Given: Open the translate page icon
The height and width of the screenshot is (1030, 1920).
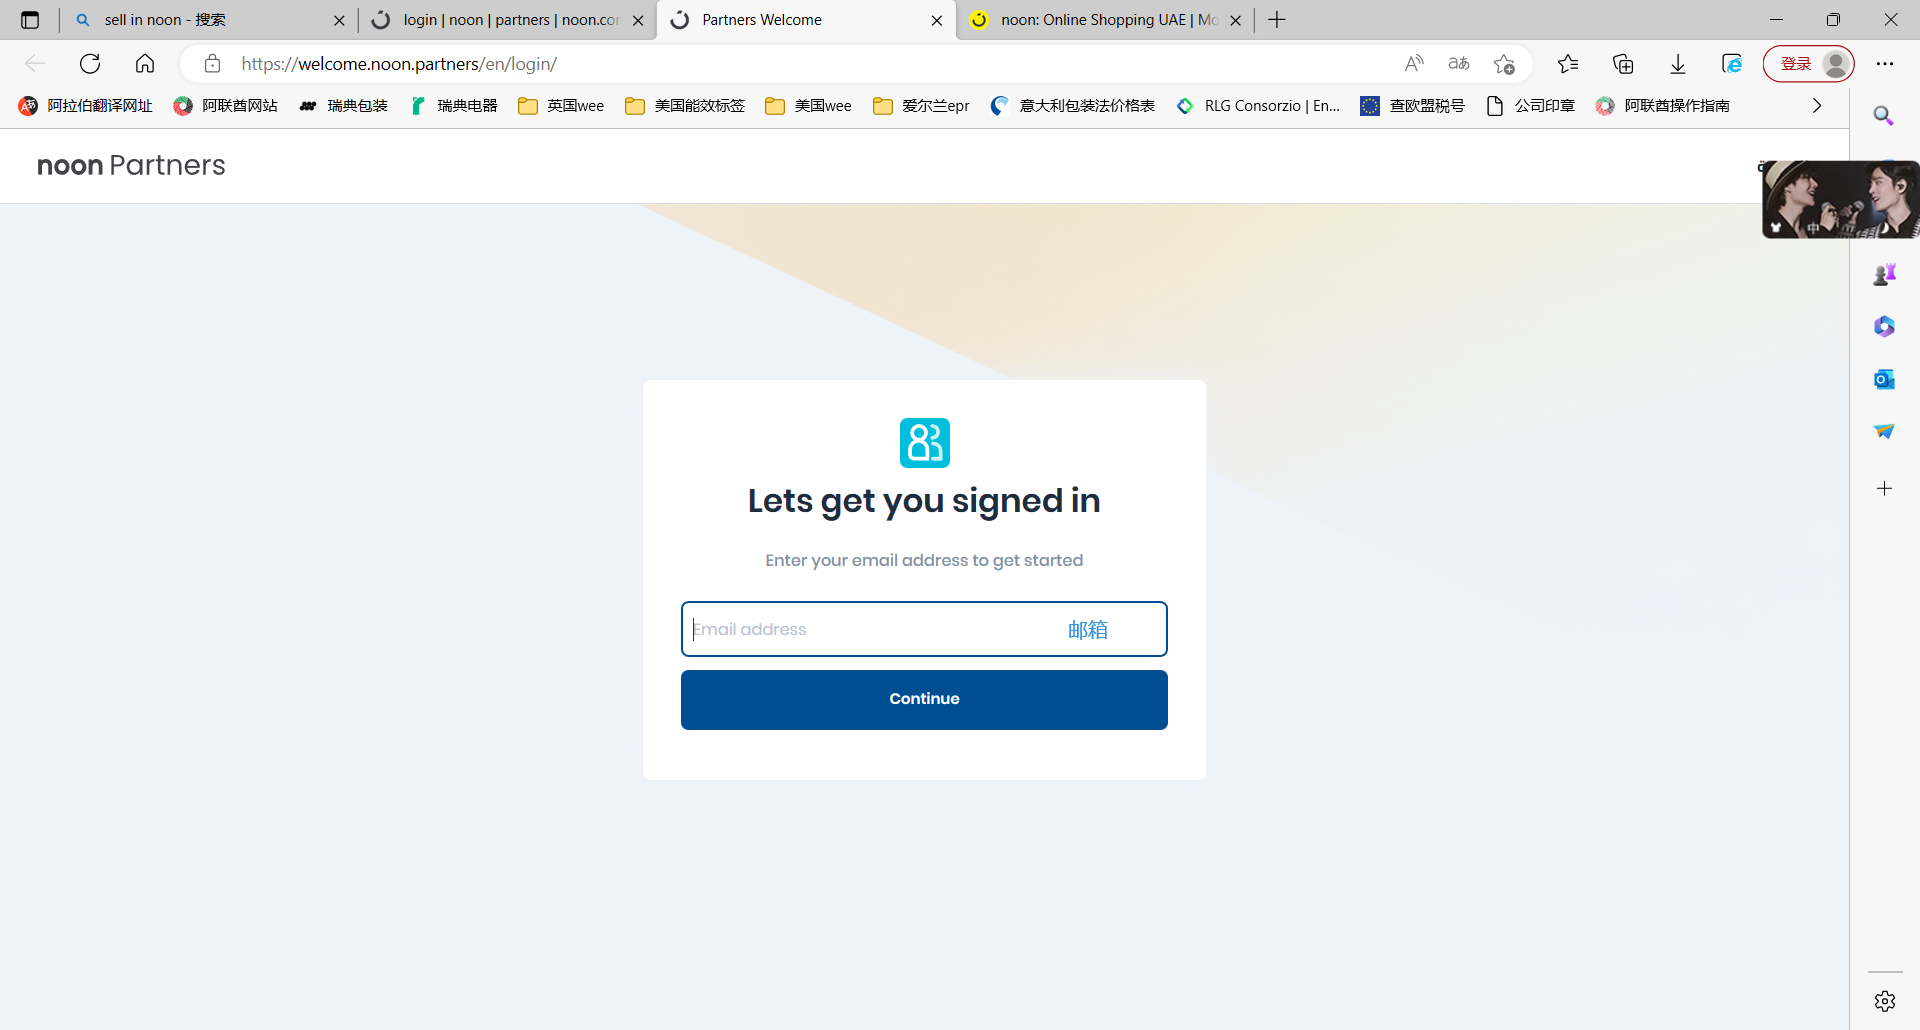Looking at the screenshot, I should tap(1459, 64).
